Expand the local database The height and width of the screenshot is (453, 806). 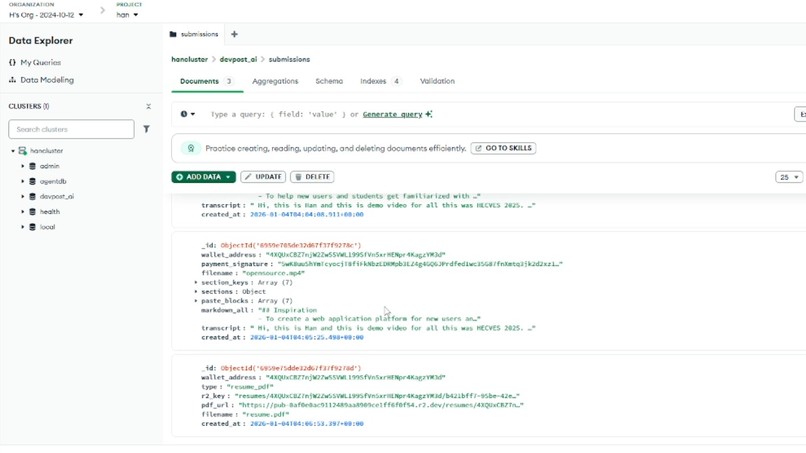point(23,227)
